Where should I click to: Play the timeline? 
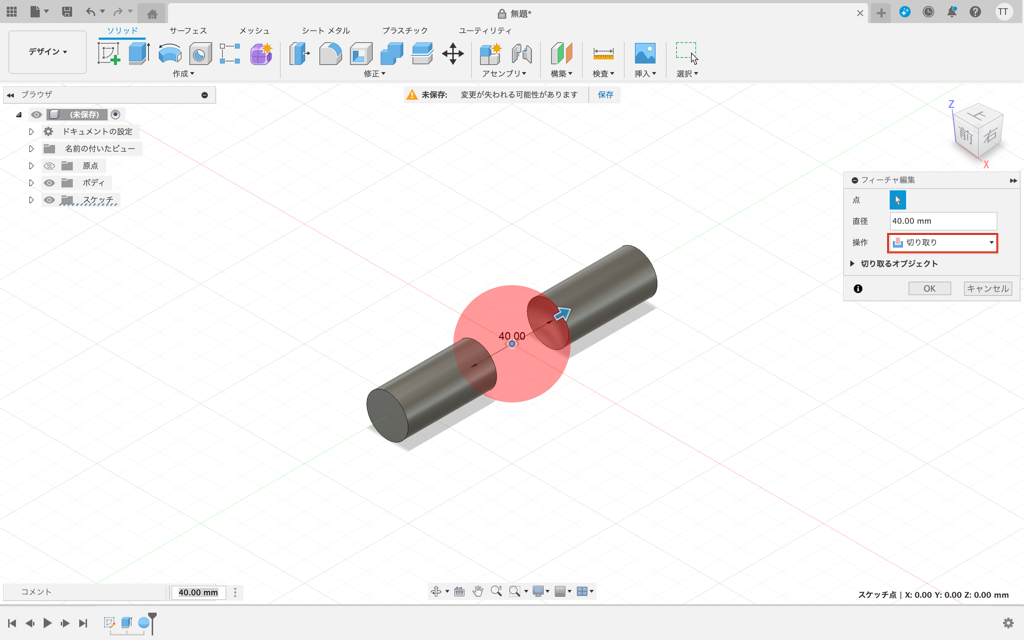click(x=47, y=623)
